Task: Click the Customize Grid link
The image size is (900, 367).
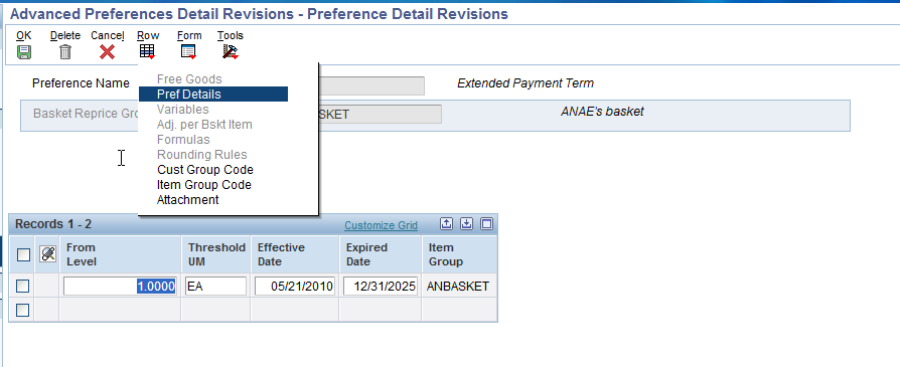Action: coord(381,225)
